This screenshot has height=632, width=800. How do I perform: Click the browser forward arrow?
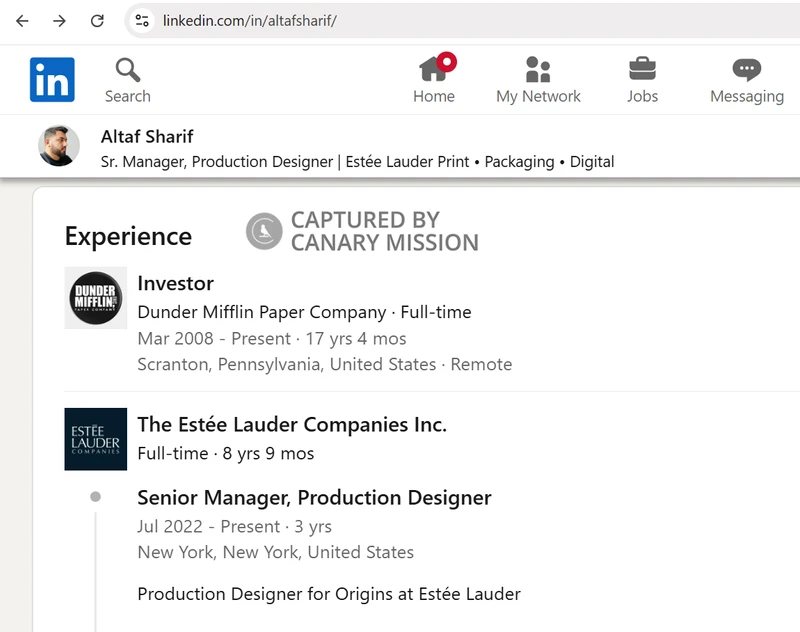coord(60,21)
